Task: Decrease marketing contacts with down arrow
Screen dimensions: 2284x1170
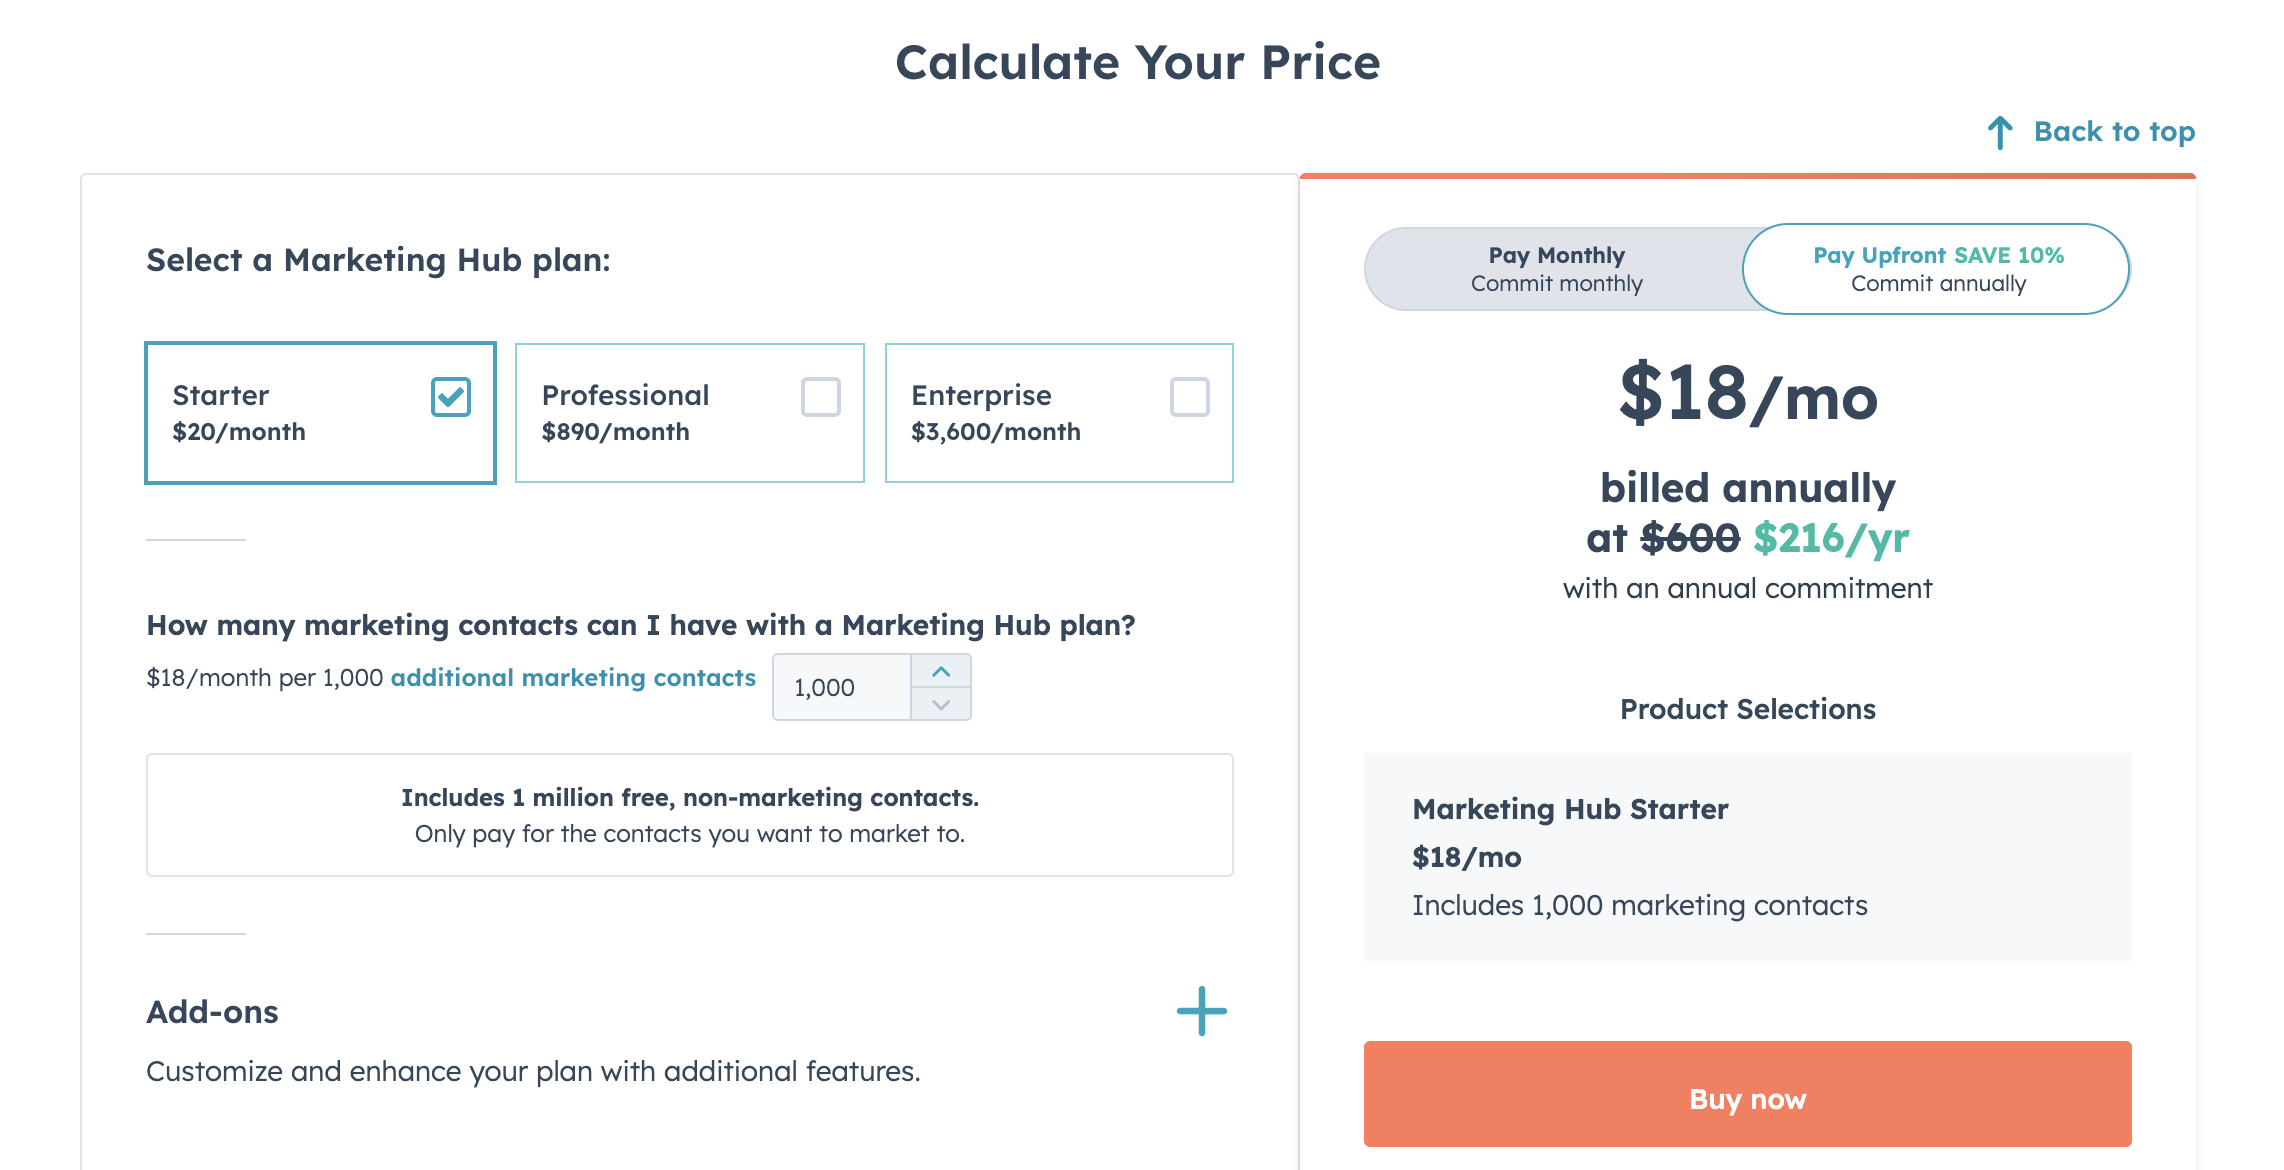Action: (x=941, y=704)
